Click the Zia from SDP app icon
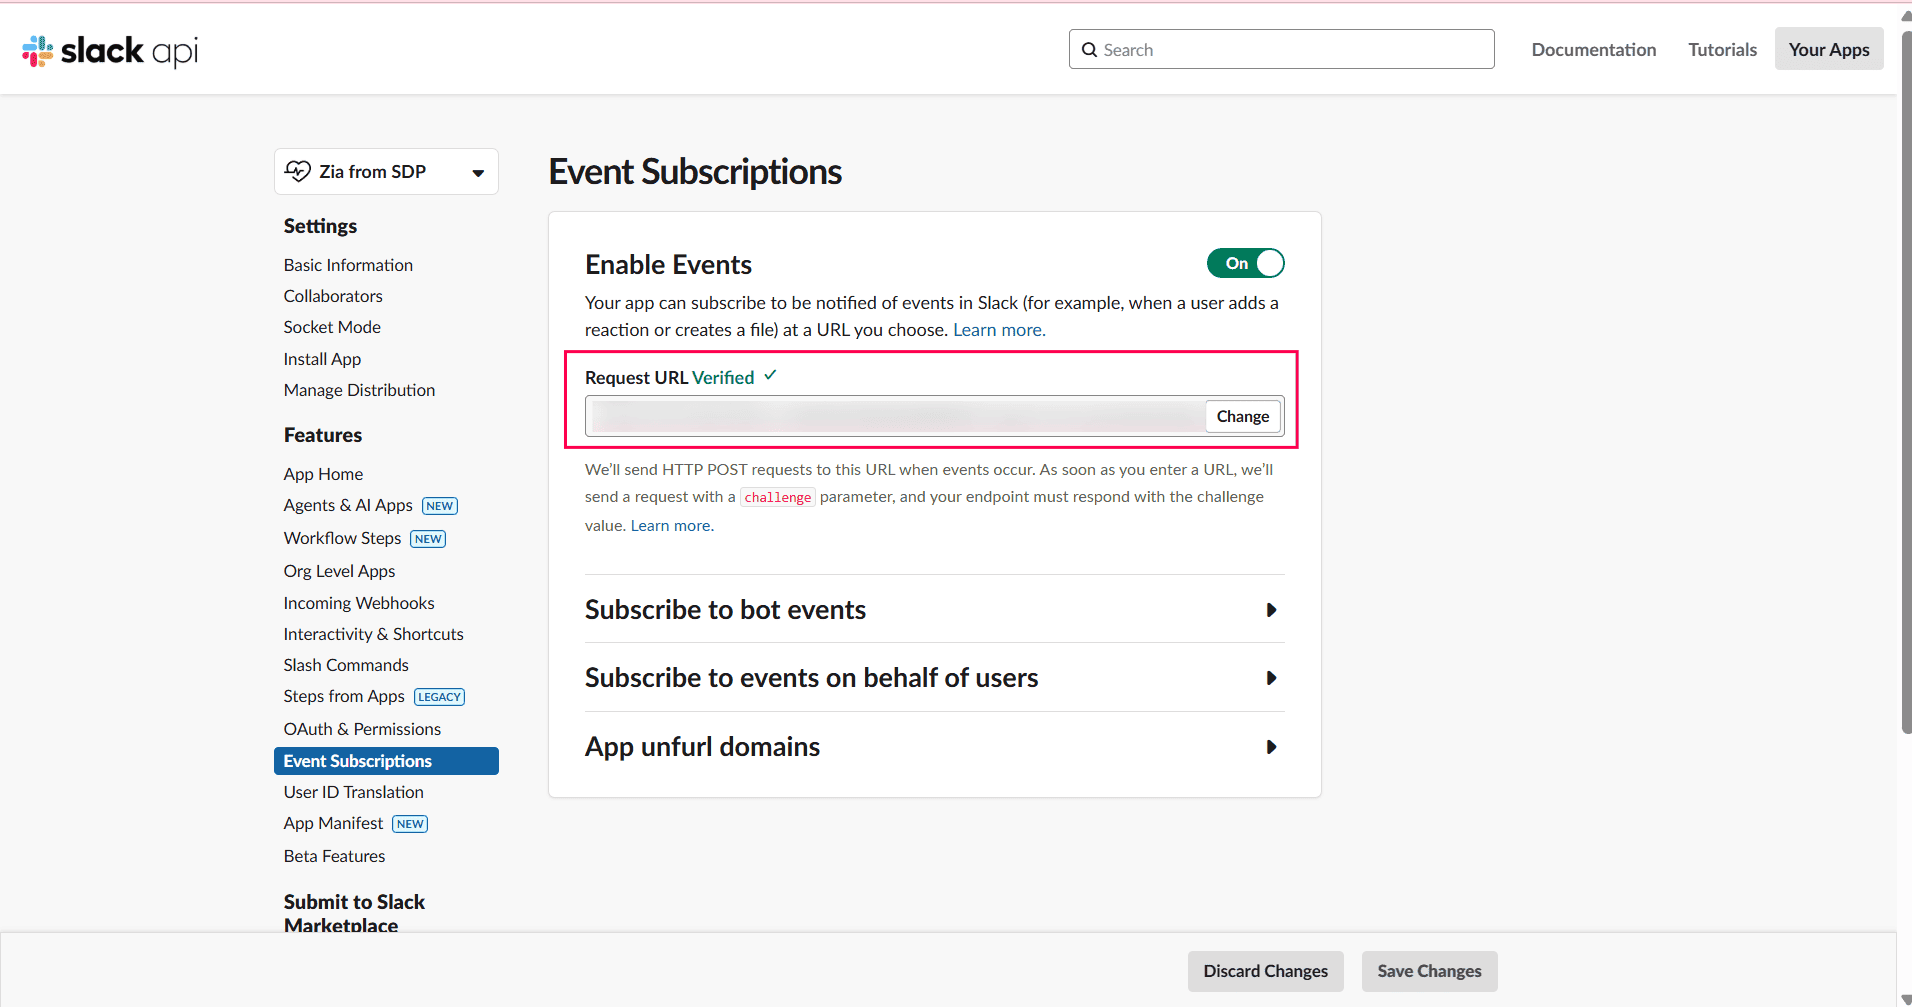1912x1007 pixels. click(297, 171)
